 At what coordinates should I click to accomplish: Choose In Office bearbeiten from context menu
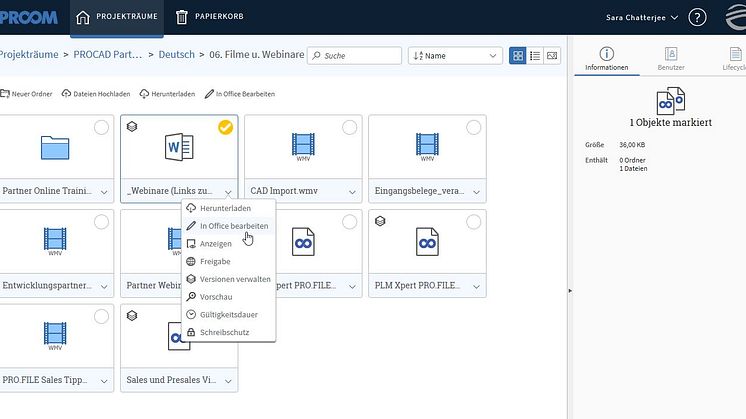pos(228,226)
